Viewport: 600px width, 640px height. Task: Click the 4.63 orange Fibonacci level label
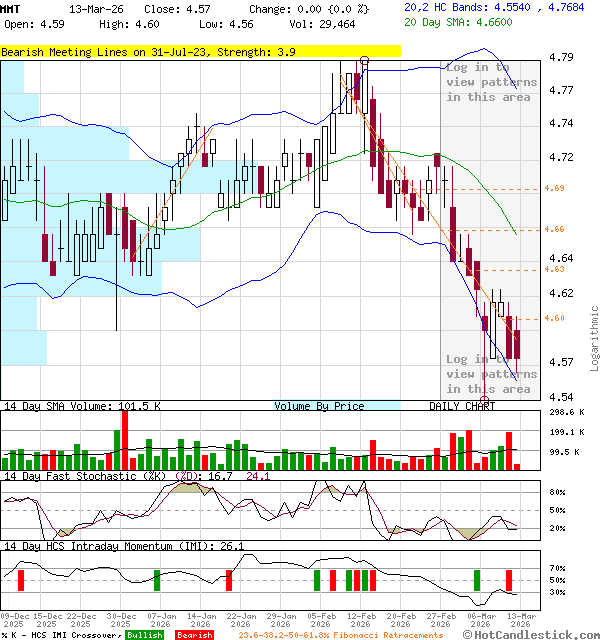pos(555,269)
